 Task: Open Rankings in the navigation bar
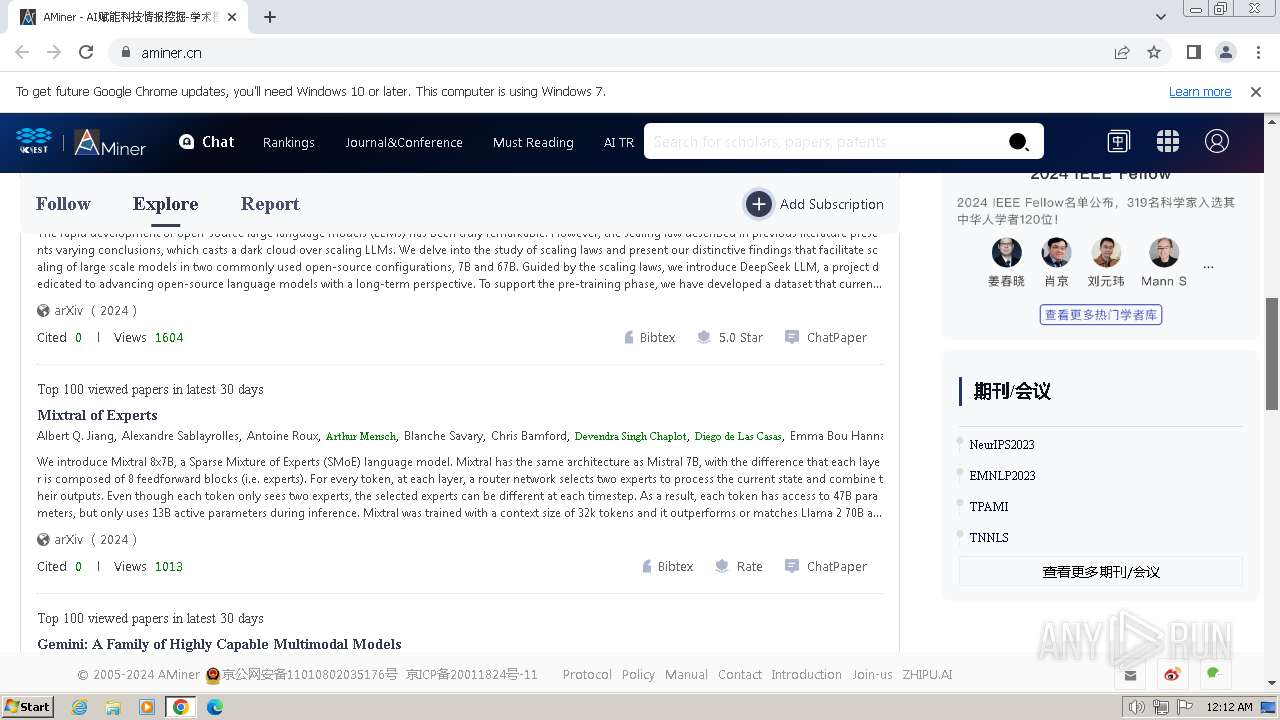pos(288,142)
